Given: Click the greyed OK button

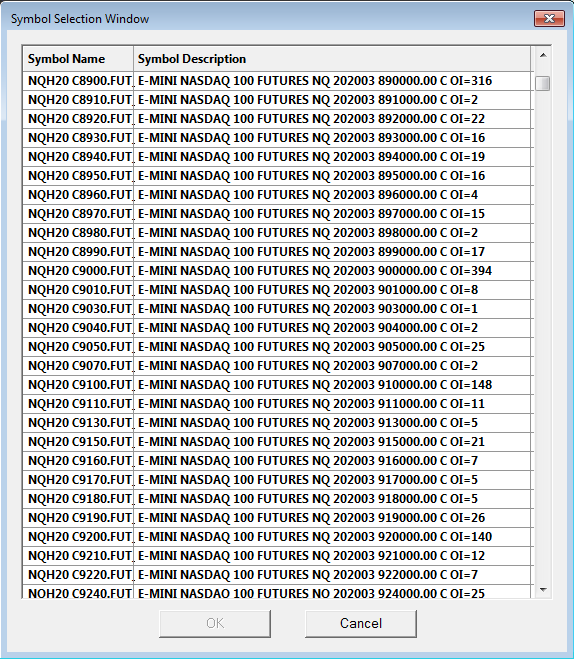Looking at the screenshot, I should (x=215, y=623).
